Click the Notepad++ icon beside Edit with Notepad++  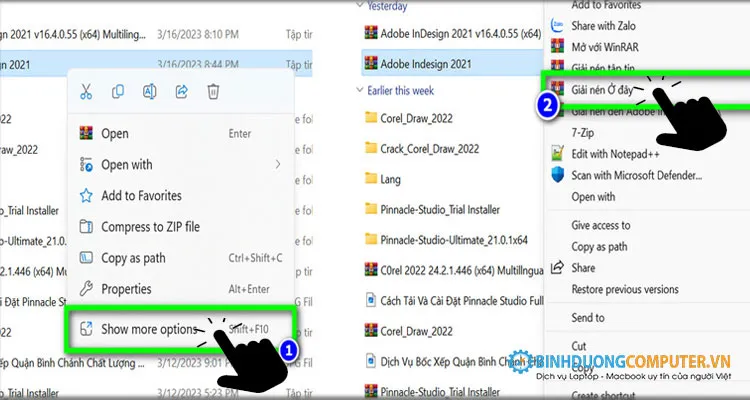[557, 154]
